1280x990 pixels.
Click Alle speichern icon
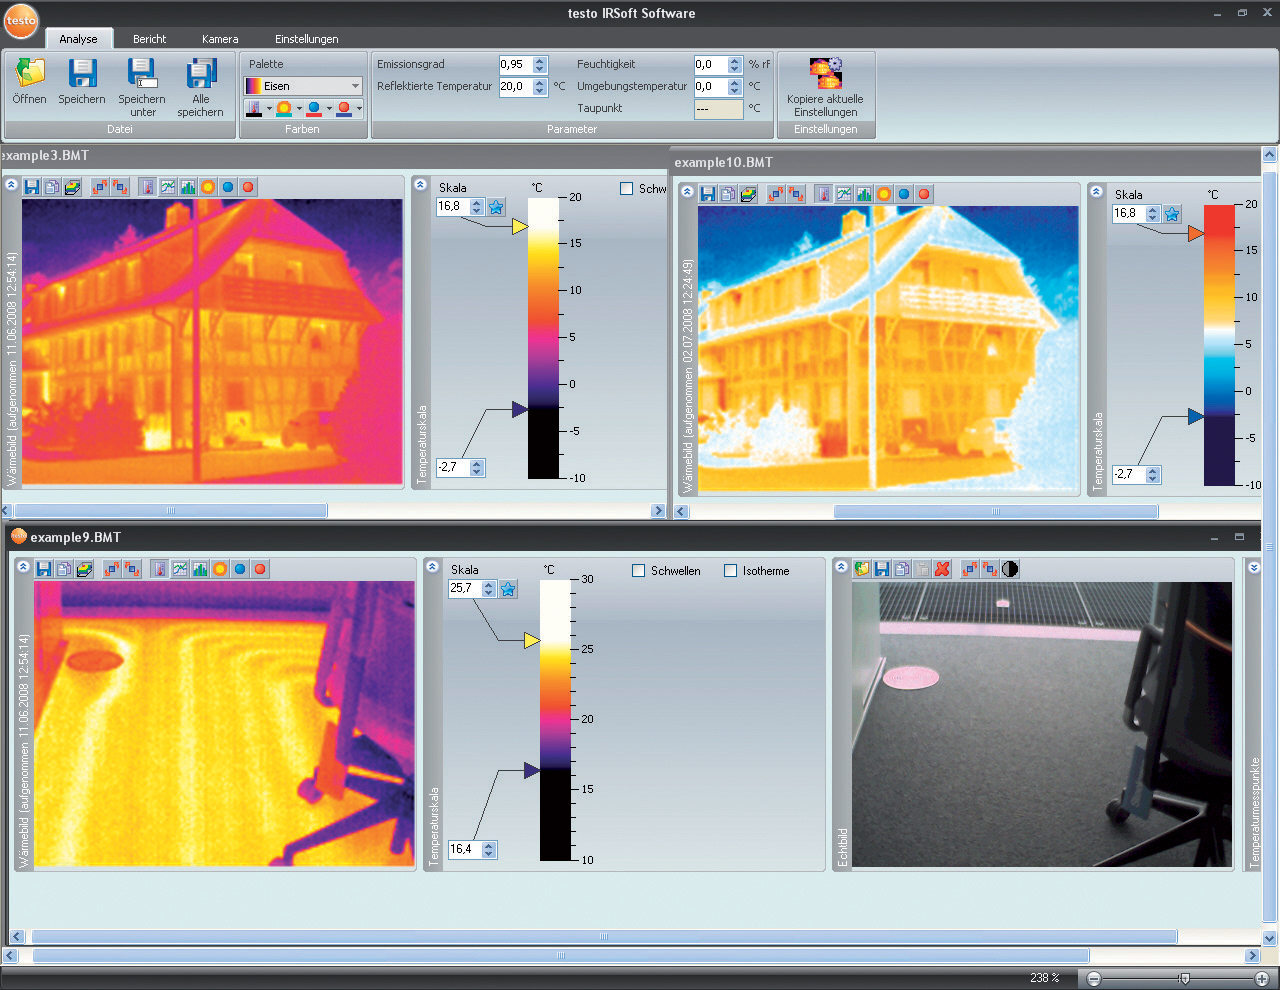201,73
